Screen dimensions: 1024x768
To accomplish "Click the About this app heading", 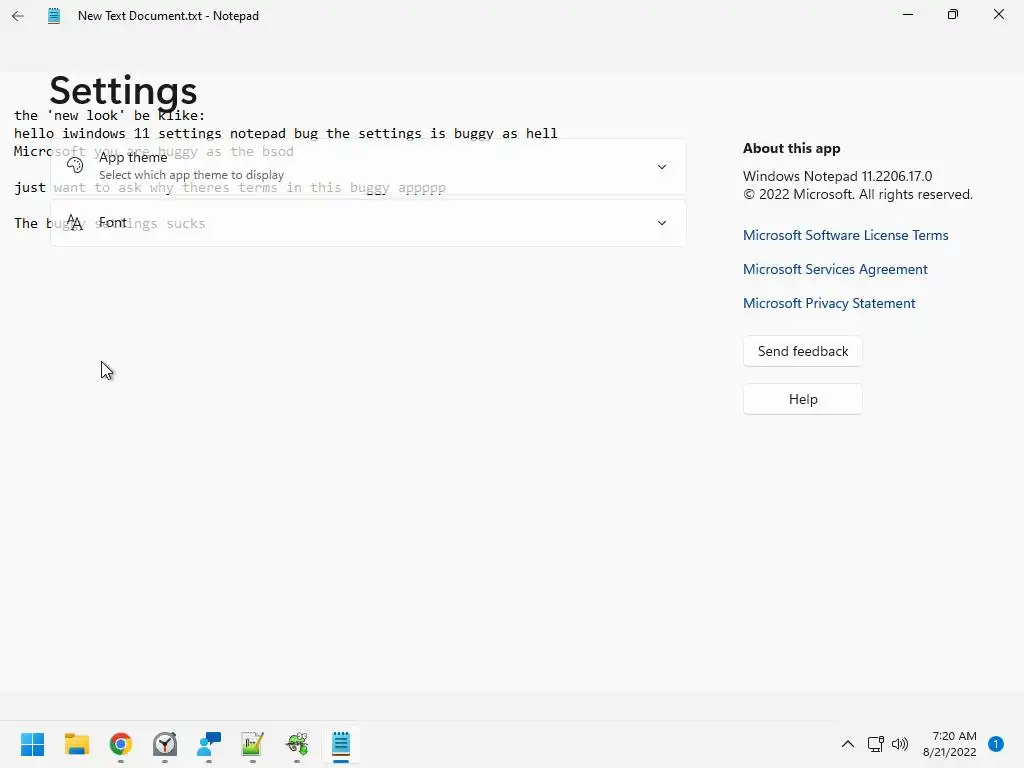I will click(792, 148).
